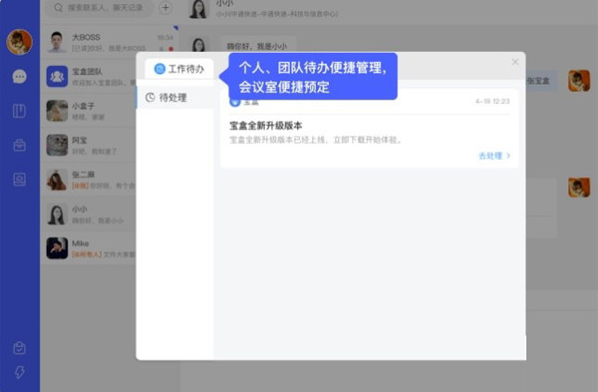
Task: Click the Mike contact avatar
Action: click(57, 248)
